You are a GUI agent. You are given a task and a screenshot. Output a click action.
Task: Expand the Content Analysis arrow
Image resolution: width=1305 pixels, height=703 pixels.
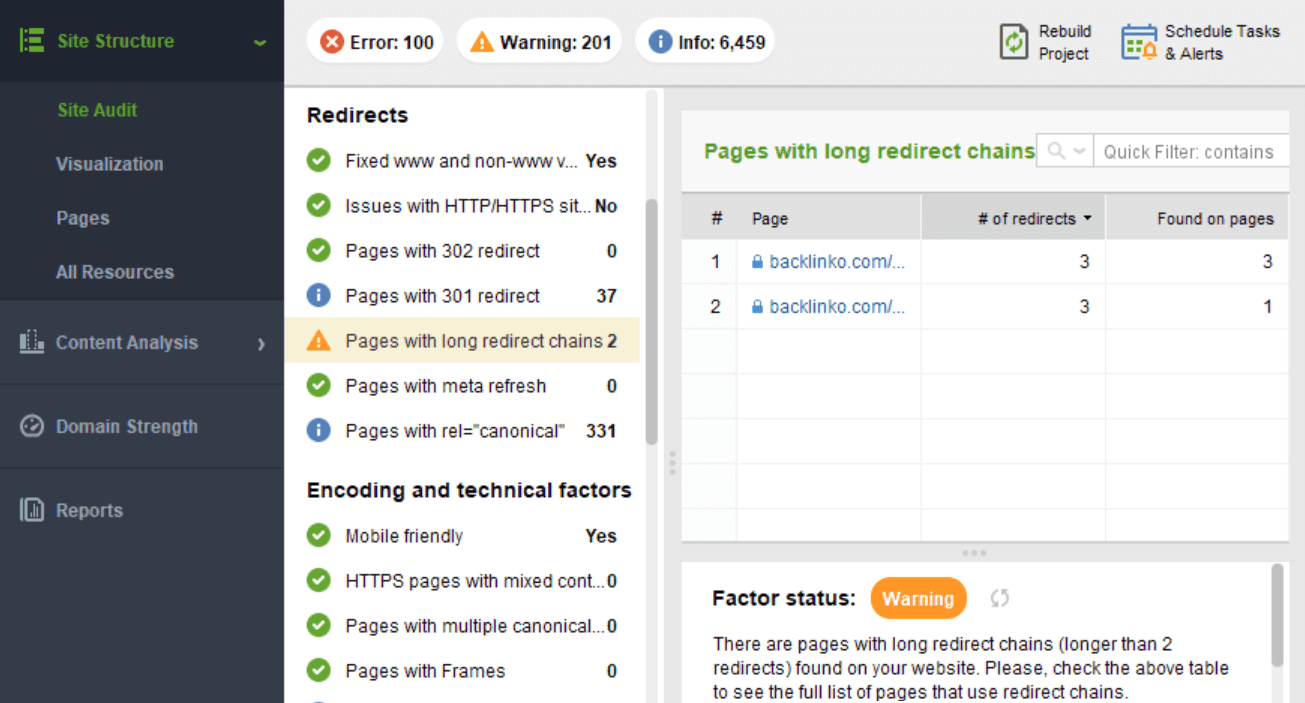261,344
